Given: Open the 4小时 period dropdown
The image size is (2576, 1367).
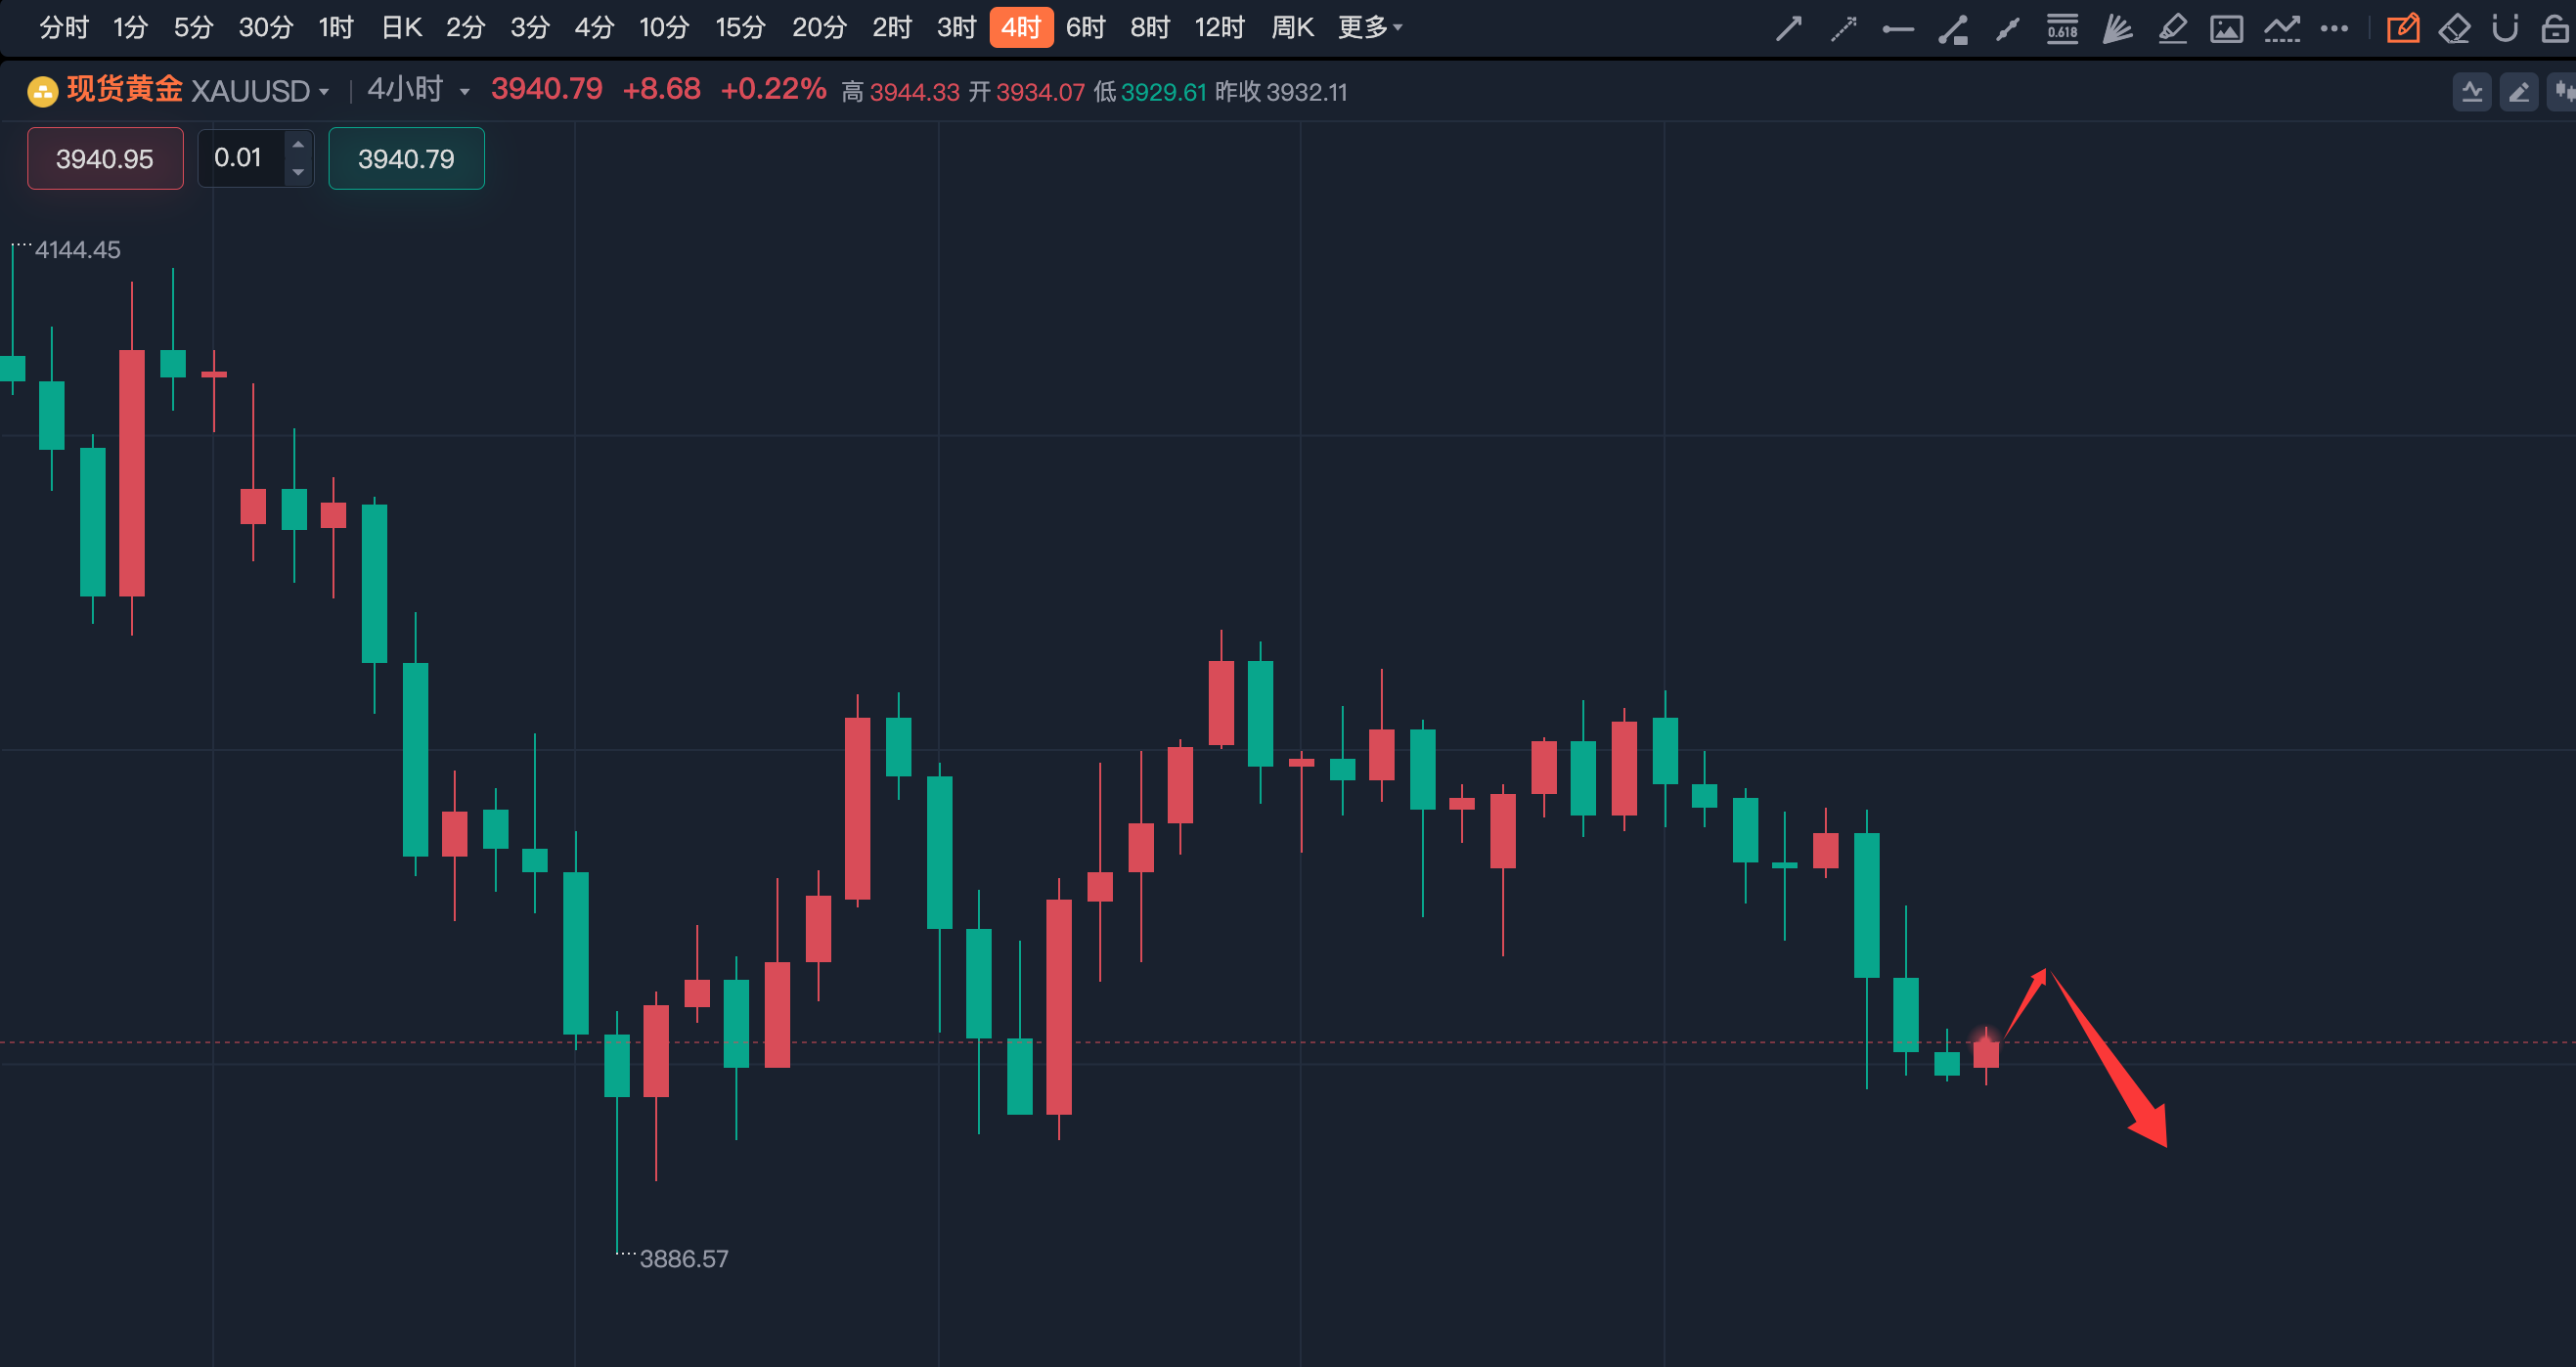Looking at the screenshot, I should [418, 90].
